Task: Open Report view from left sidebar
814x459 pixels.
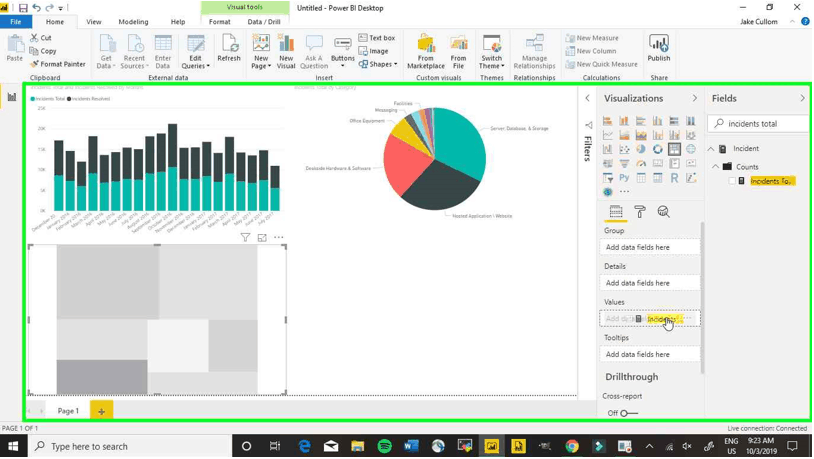Action: pos(11,97)
